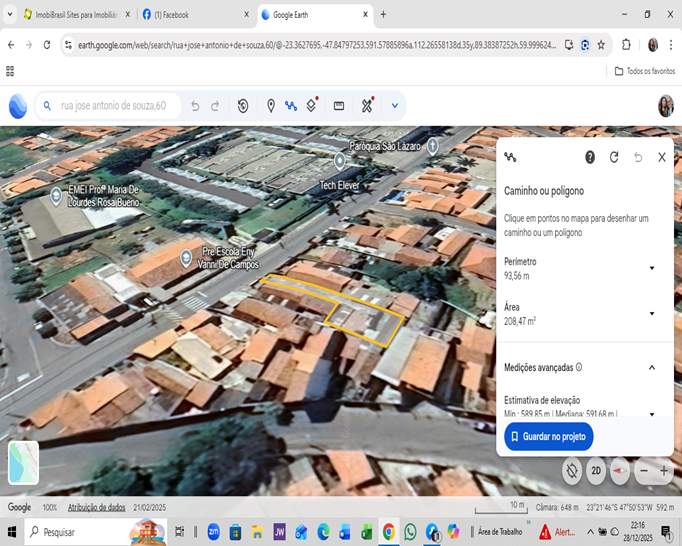Open help icon in measurement panel
682x546 pixels.
pos(590,157)
